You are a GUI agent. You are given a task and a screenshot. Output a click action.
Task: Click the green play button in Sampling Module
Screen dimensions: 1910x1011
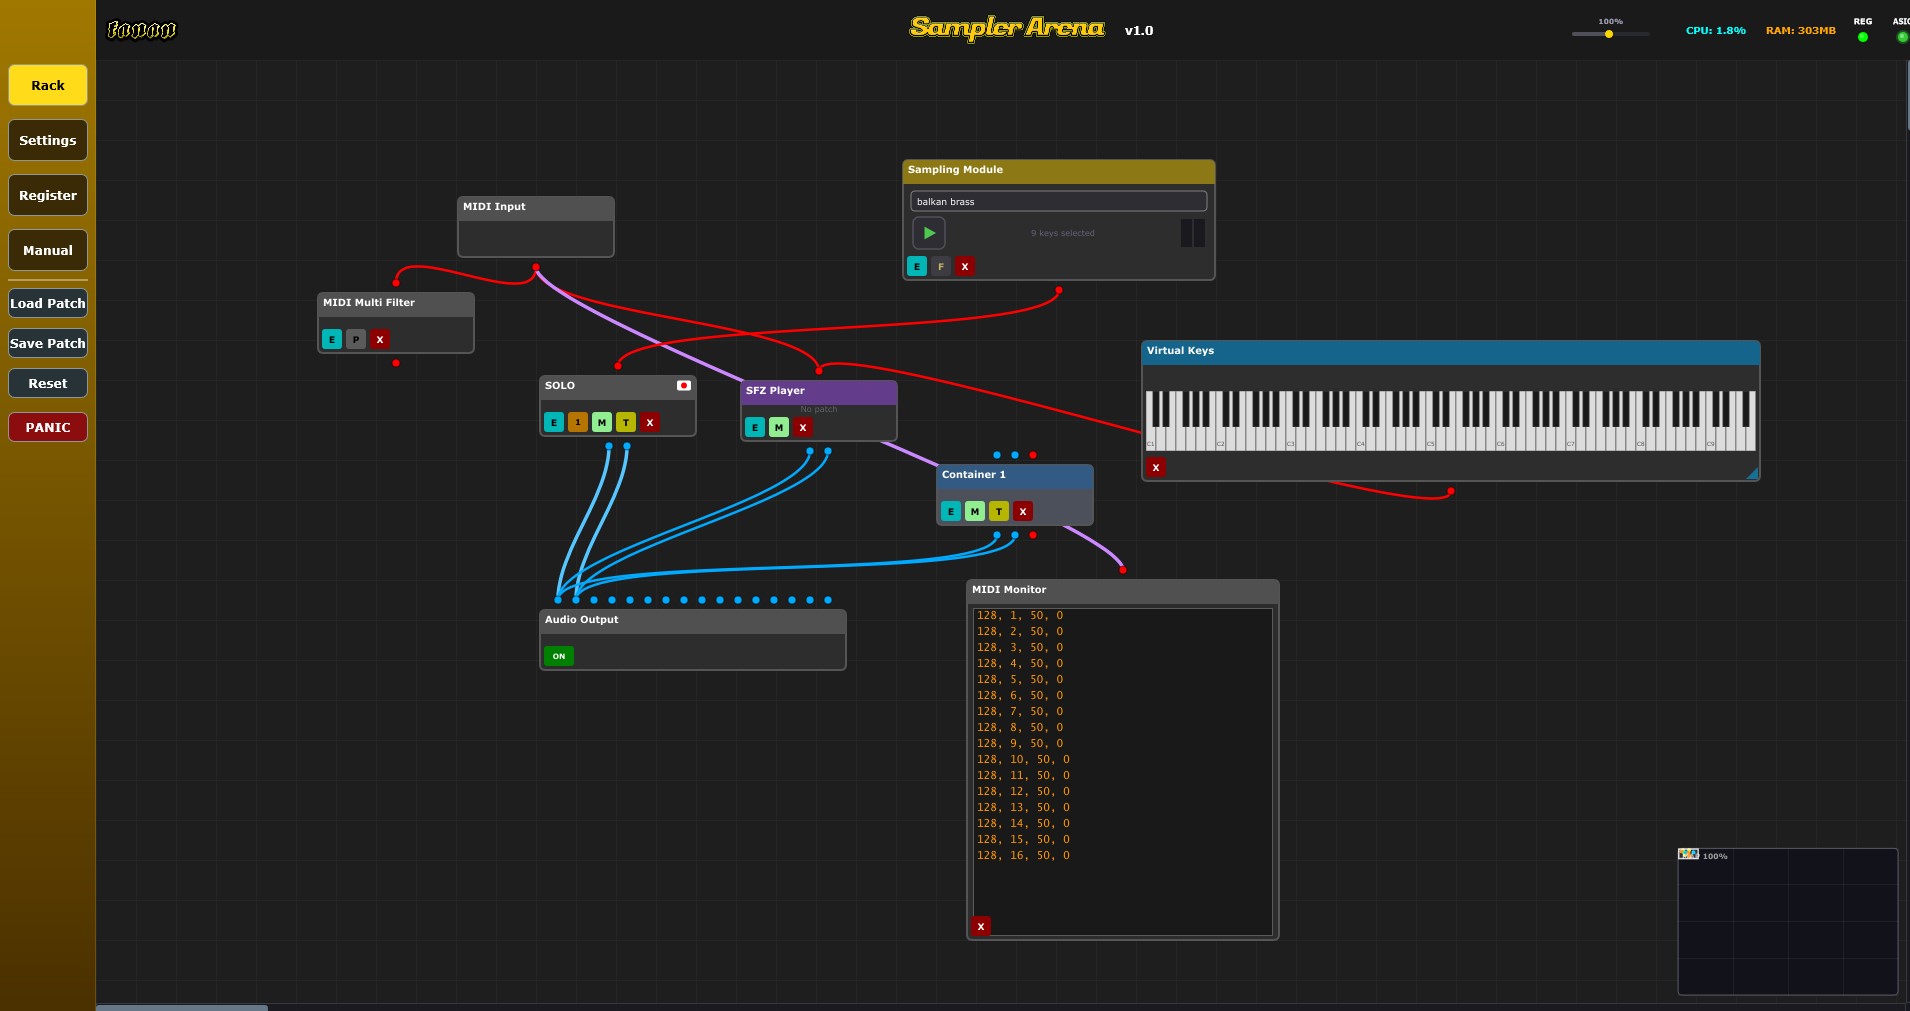929,233
